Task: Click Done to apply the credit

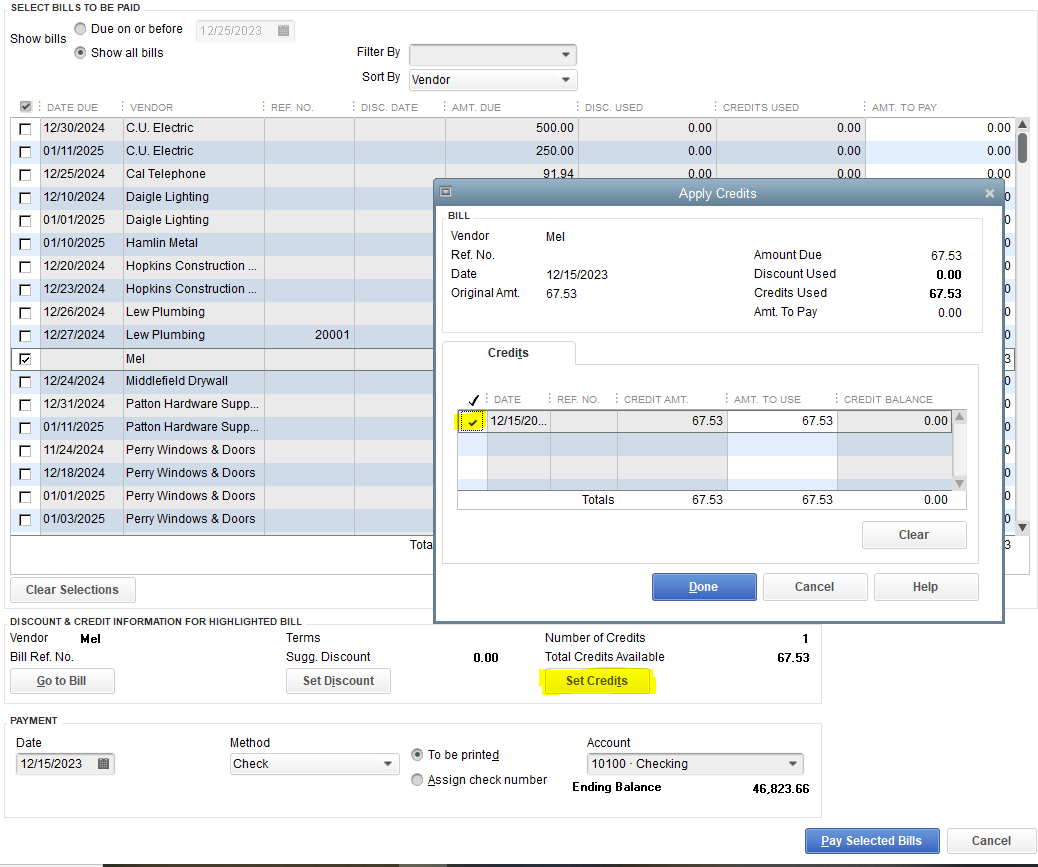Action: [x=704, y=587]
